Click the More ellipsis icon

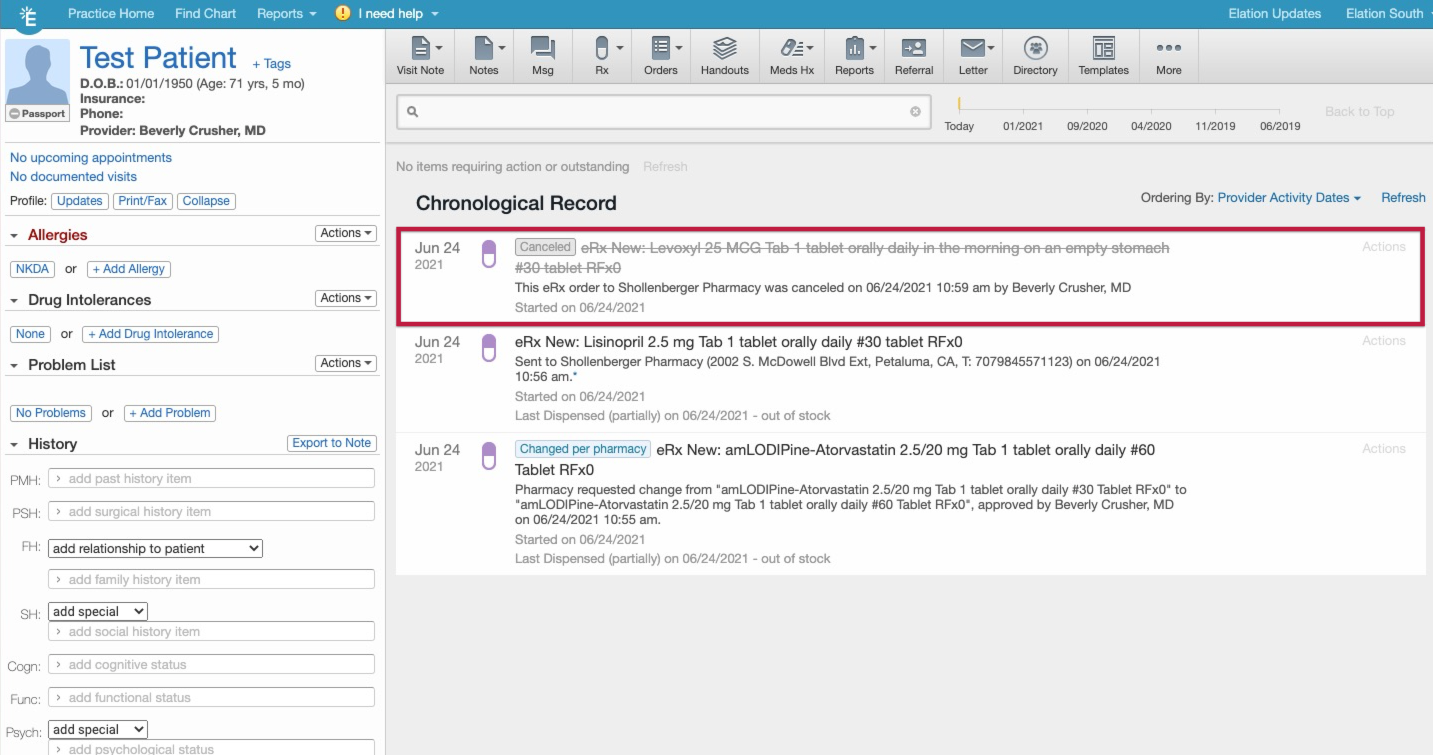click(1168, 48)
